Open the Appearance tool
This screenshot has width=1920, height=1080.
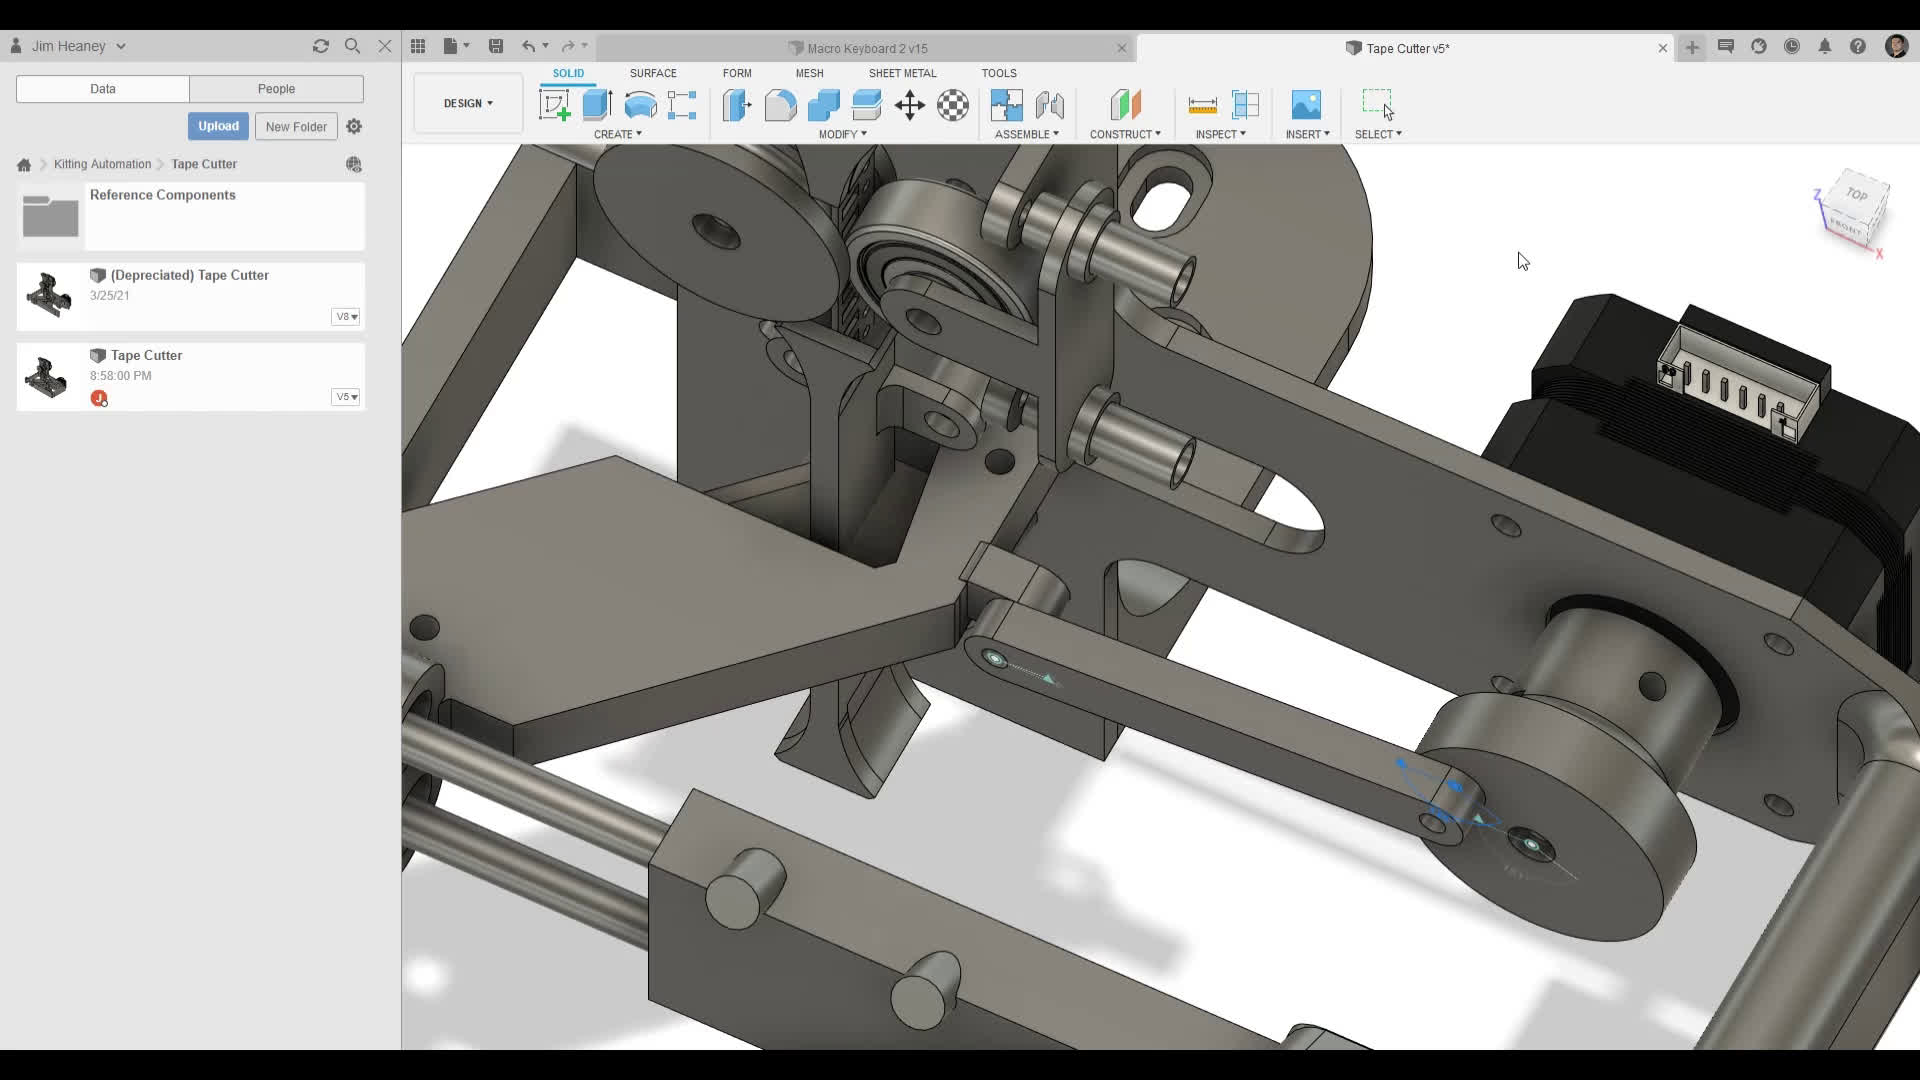coord(954,105)
